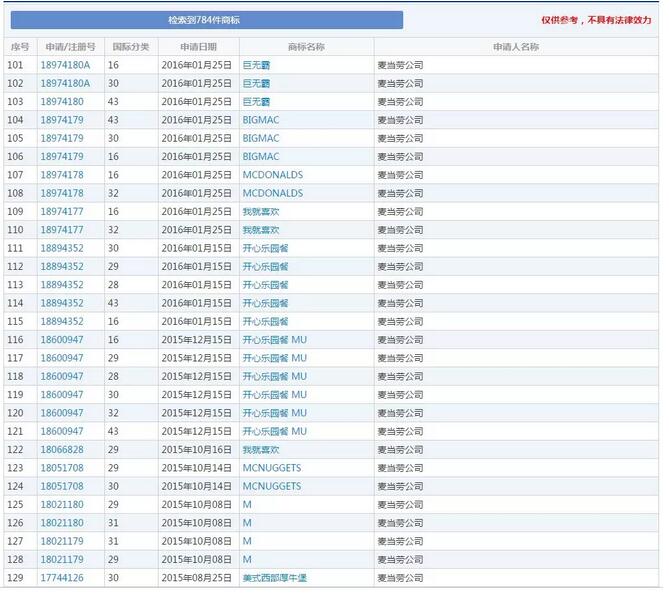
Task: Open BIGMAC trademark in row 106
Action: point(261,157)
